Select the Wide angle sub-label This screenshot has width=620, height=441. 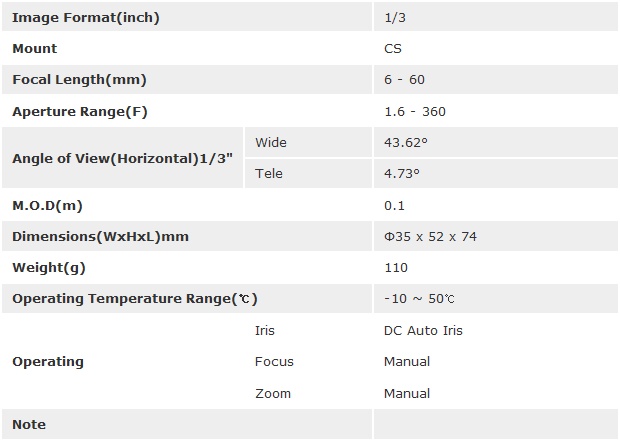click(x=271, y=142)
